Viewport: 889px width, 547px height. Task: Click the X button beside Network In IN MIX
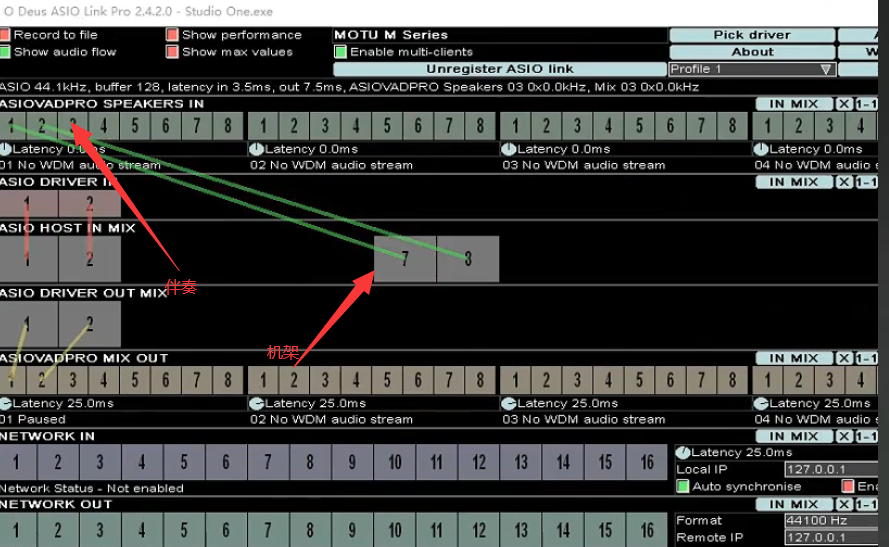tap(845, 436)
